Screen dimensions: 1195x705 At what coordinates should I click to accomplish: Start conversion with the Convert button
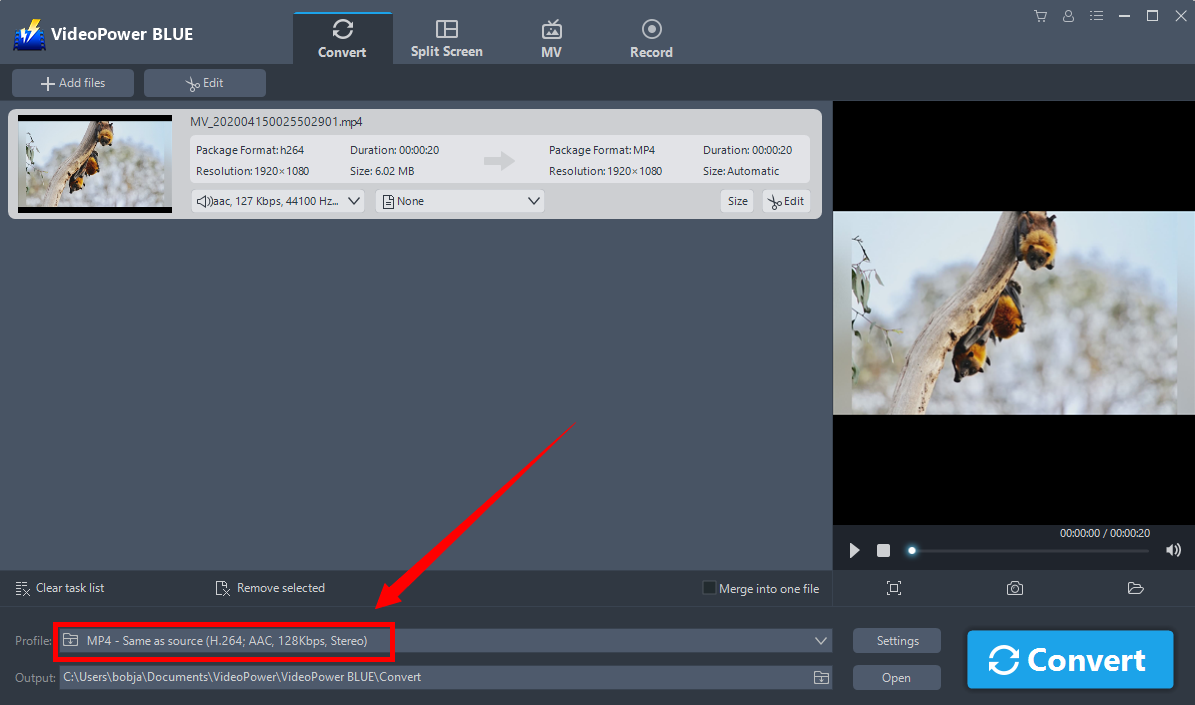(1069, 660)
